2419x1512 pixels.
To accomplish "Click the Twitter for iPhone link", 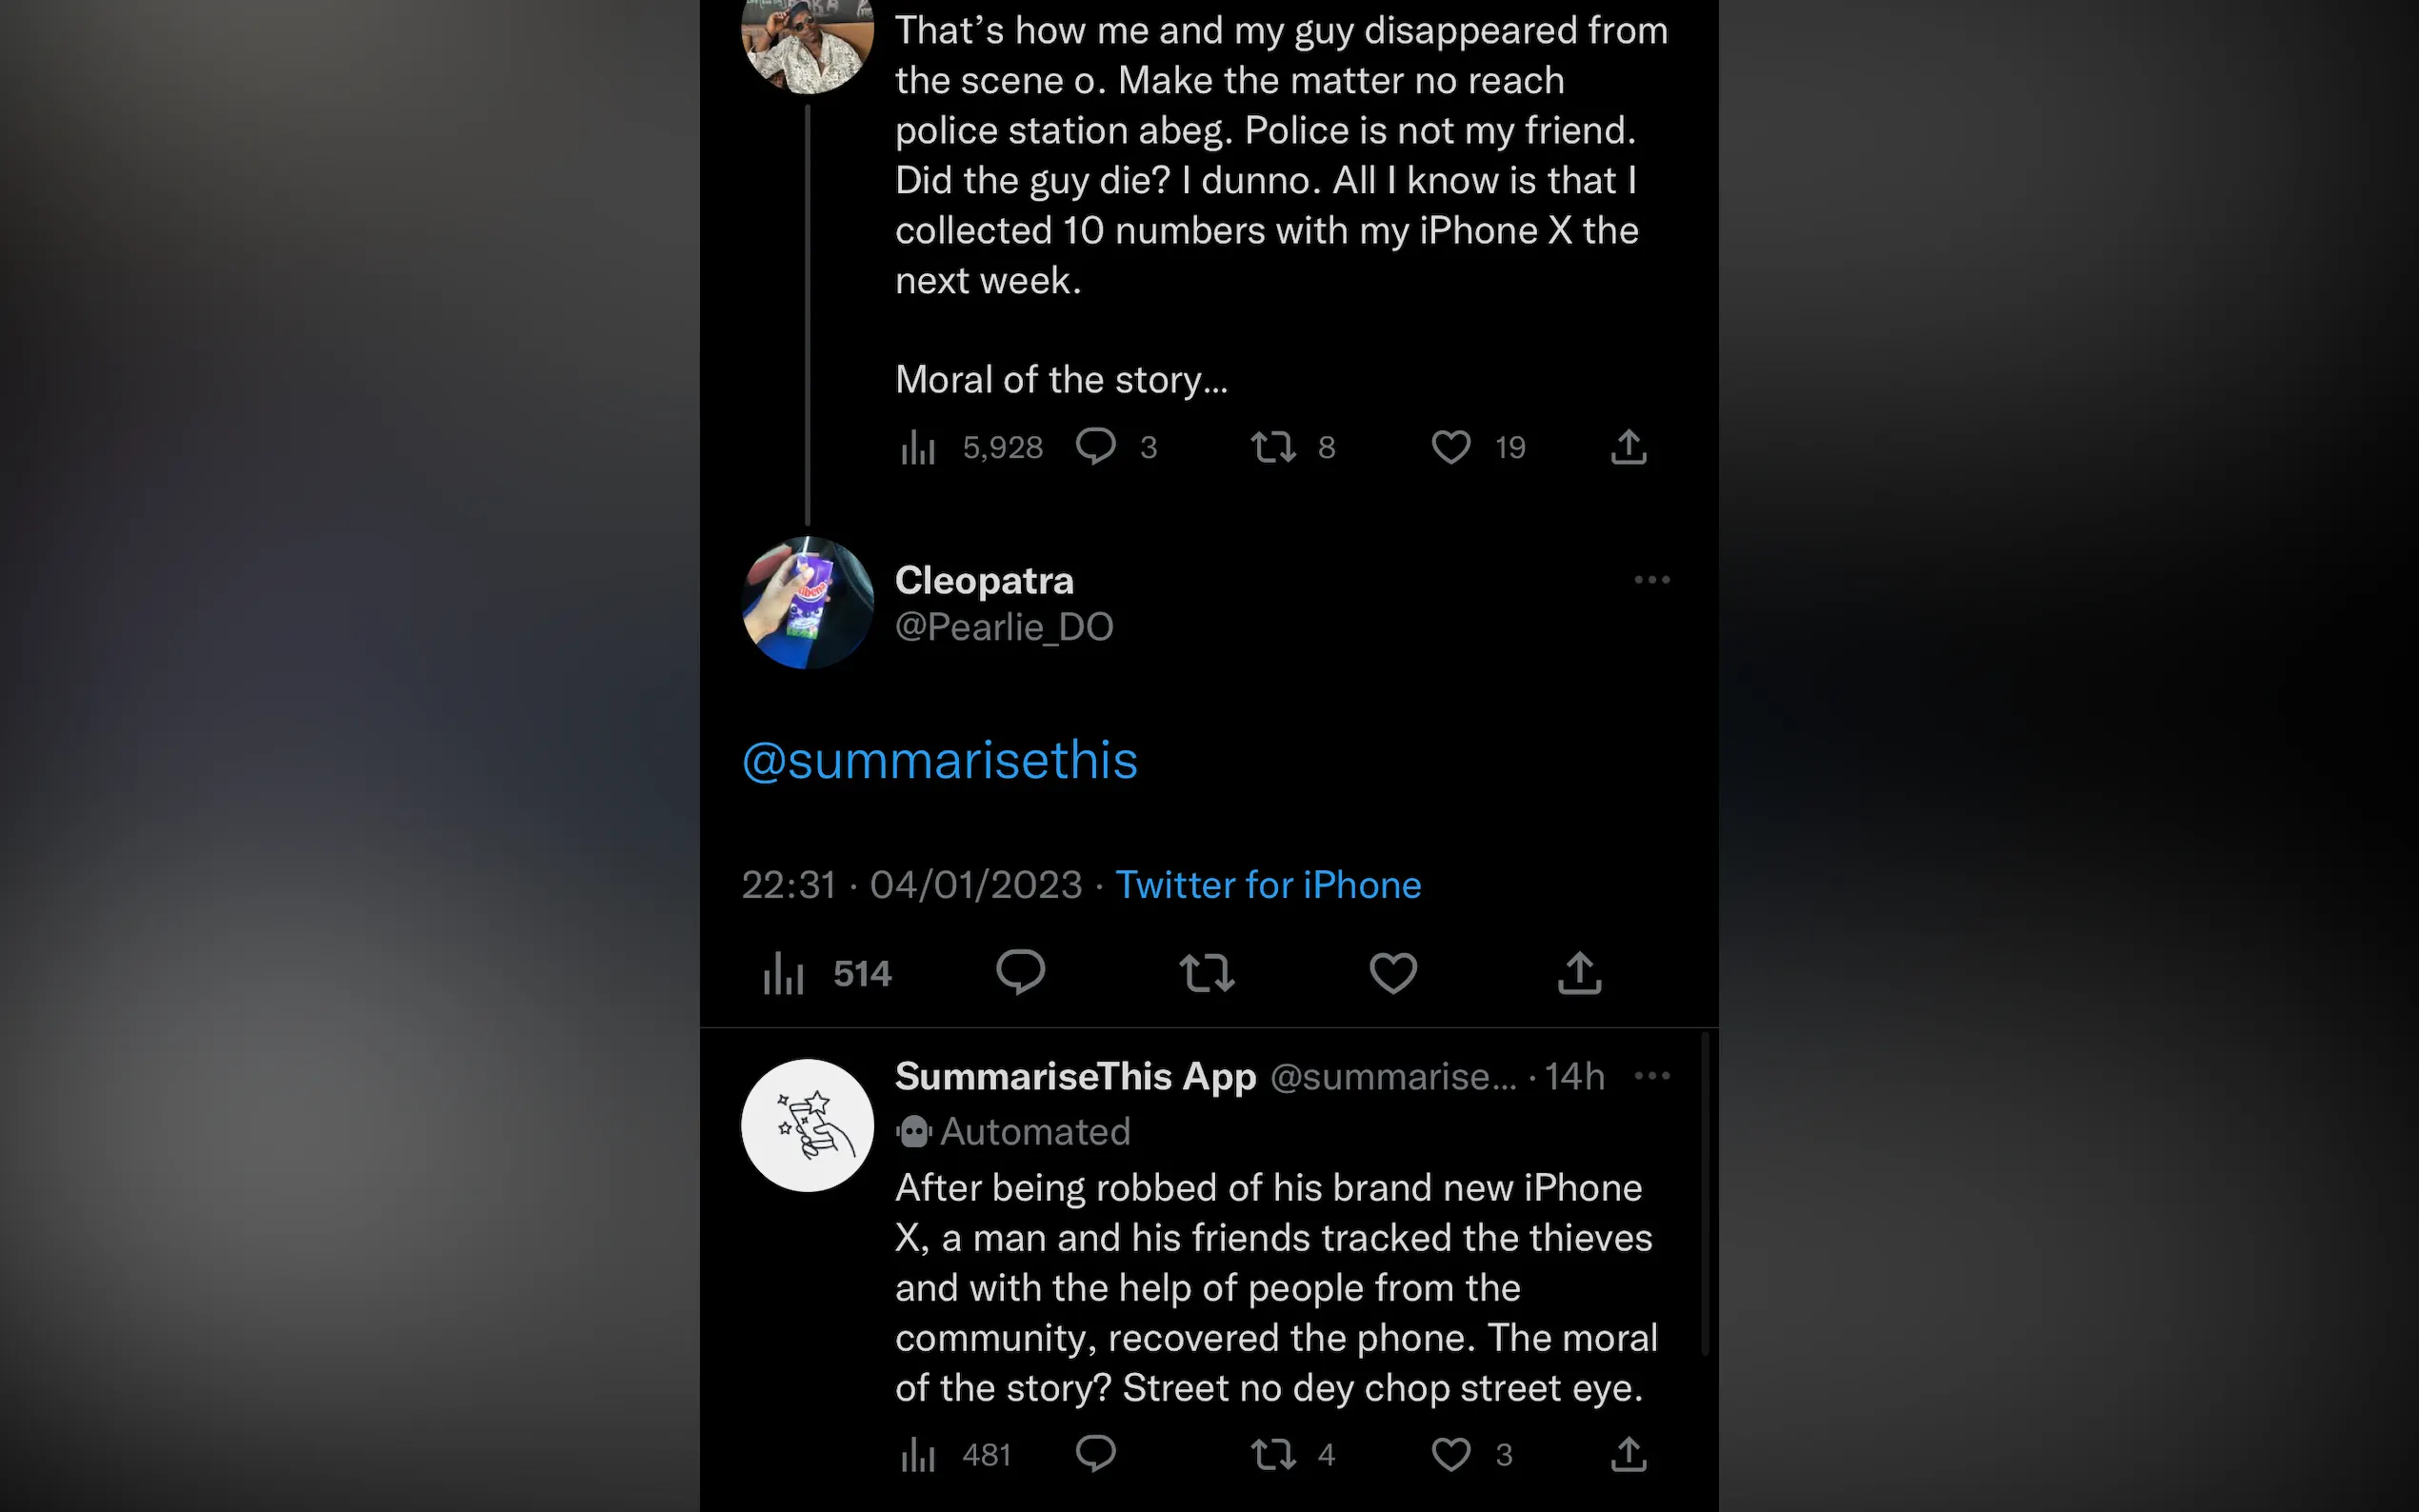I will click(x=1268, y=885).
